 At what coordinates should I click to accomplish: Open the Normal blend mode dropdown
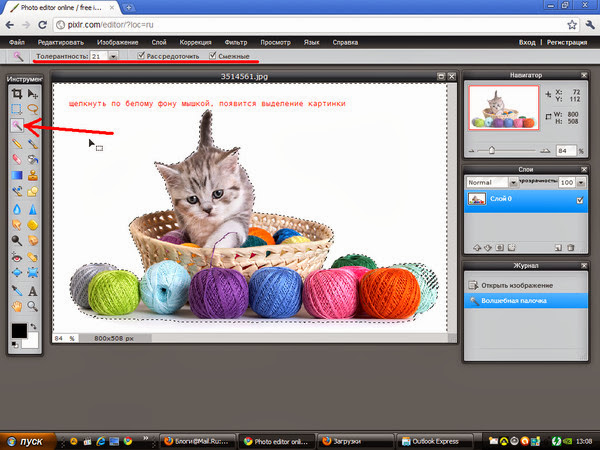point(513,183)
